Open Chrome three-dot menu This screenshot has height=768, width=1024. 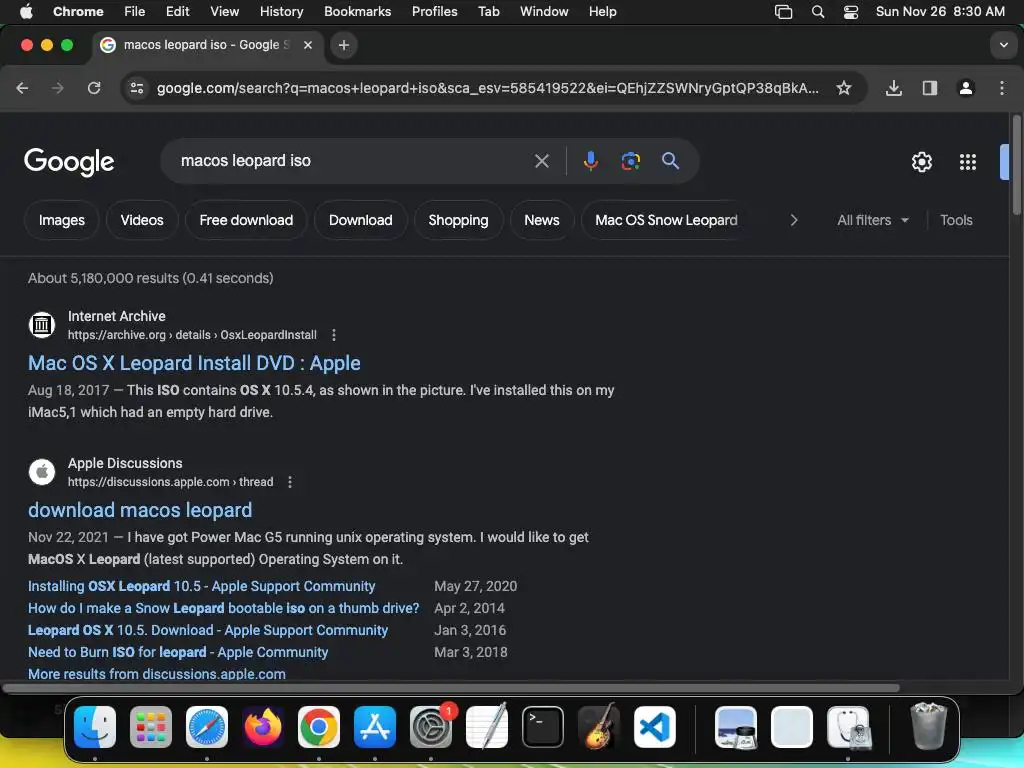(1002, 88)
